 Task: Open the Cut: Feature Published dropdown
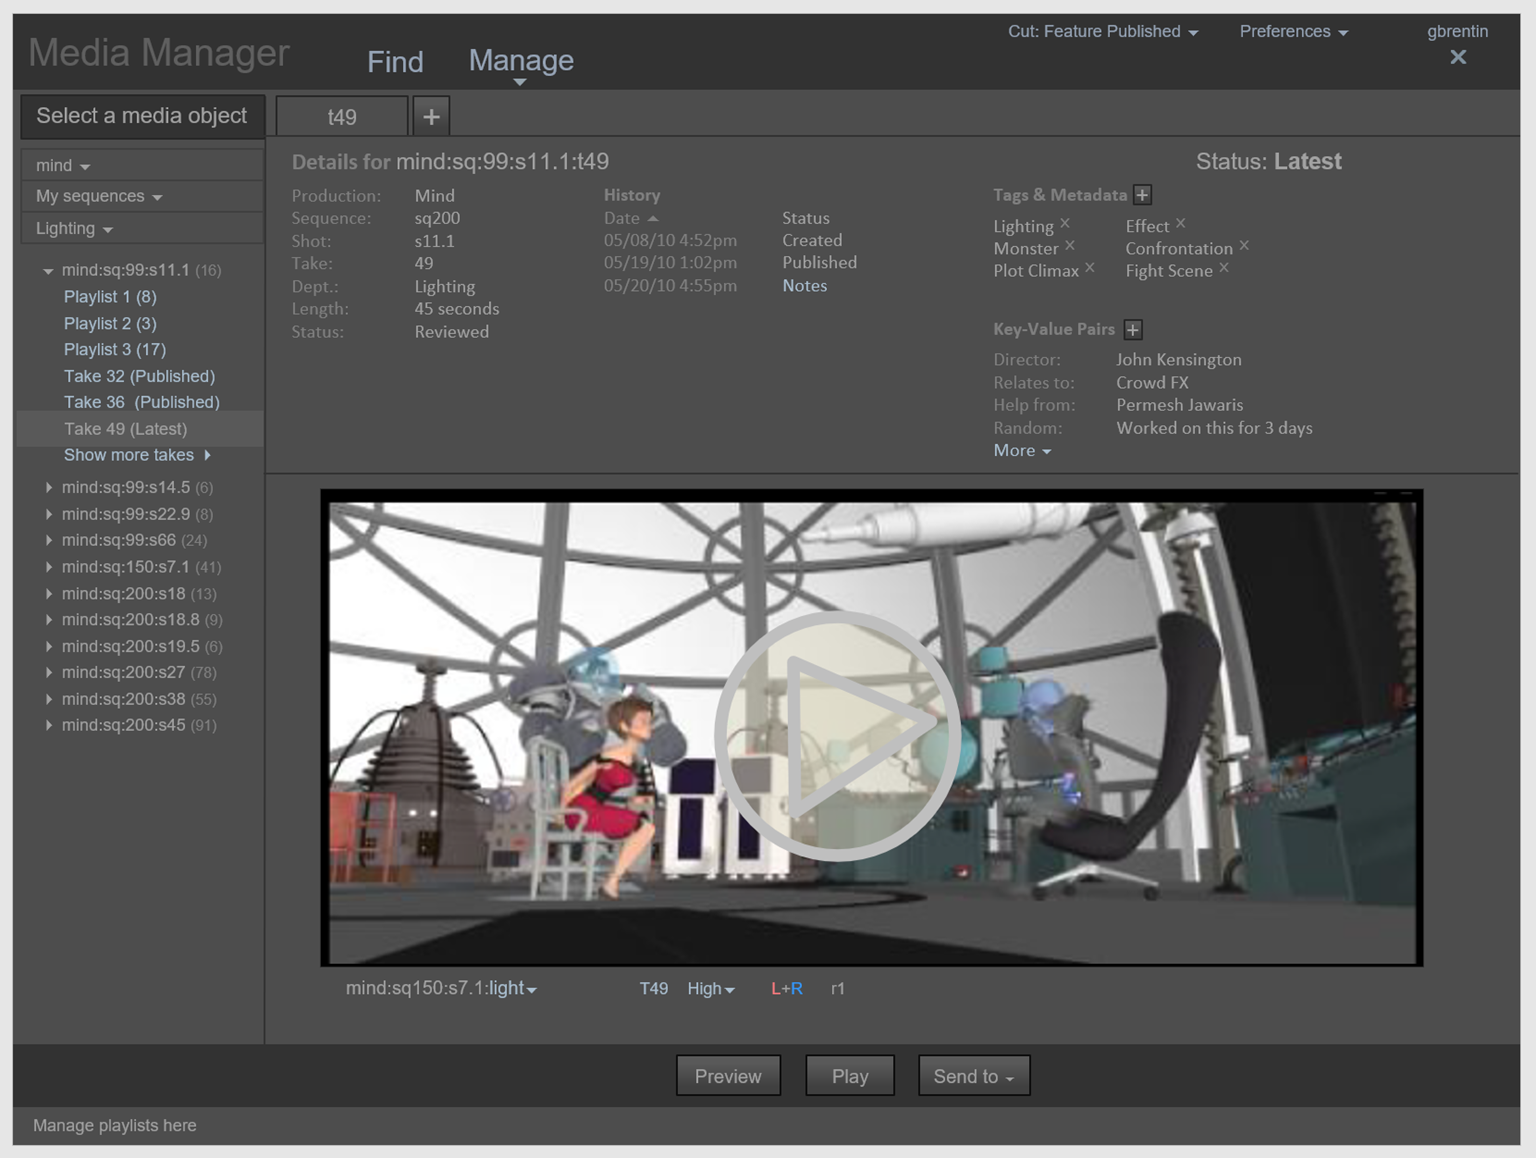pyautogui.click(x=1102, y=32)
